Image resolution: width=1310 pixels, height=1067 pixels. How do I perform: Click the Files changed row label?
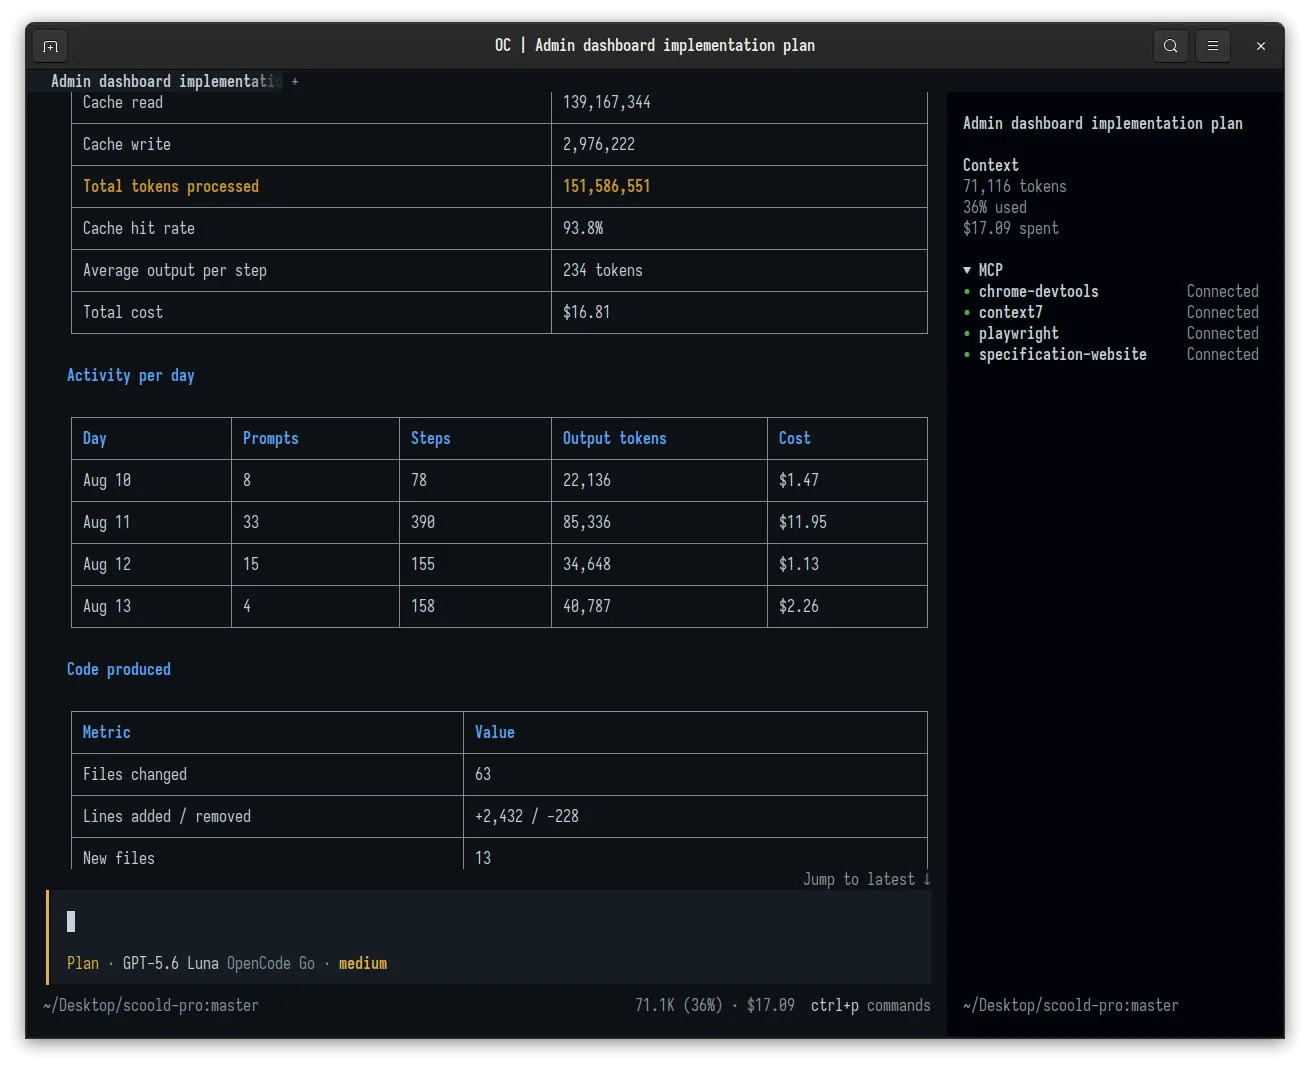coord(134,775)
